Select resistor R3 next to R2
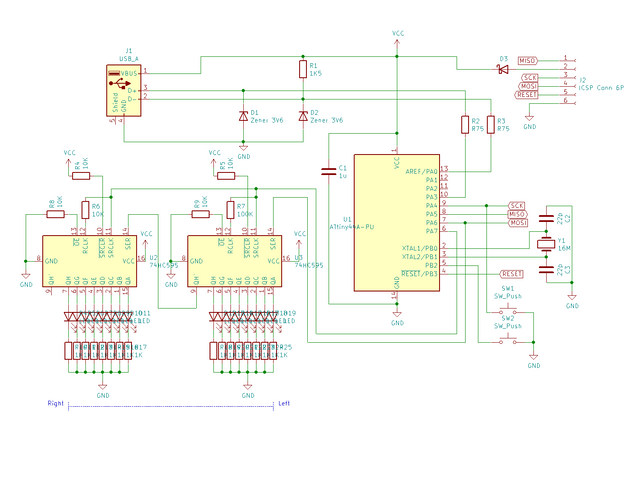The height and width of the screenshot is (480, 640). coord(490,124)
